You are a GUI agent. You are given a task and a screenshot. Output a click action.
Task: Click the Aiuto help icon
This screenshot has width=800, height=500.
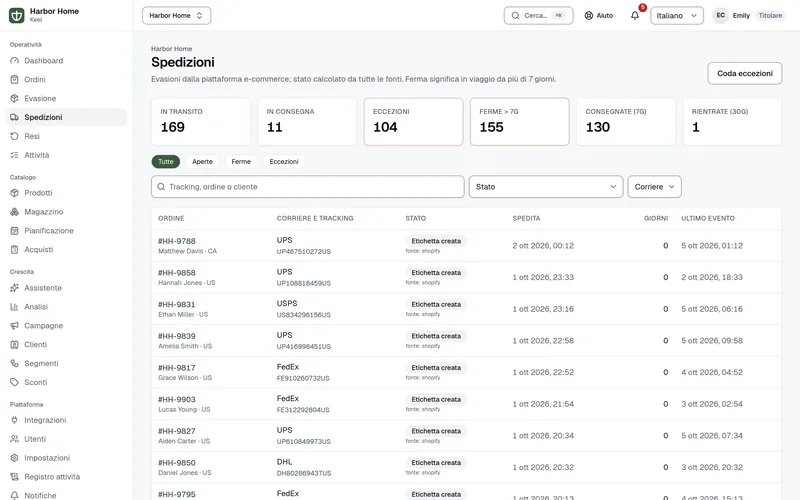(x=589, y=15)
